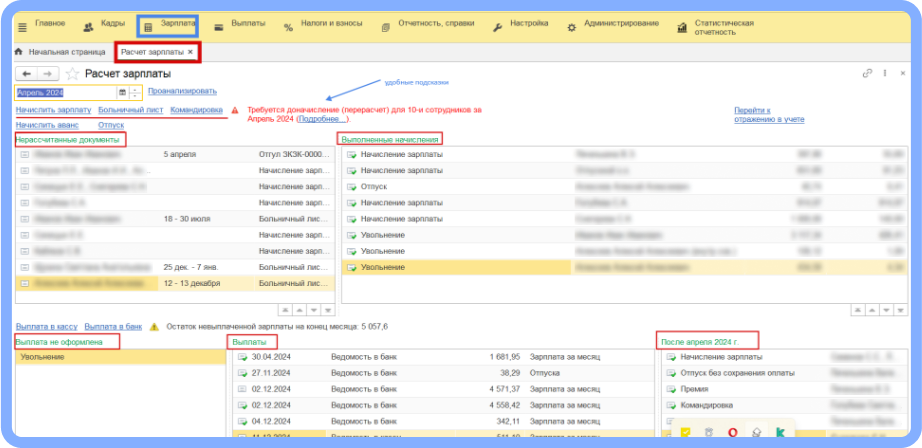The width and height of the screenshot is (922, 448).
Task: Copy page link using the chain icon
Action: coord(867,73)
